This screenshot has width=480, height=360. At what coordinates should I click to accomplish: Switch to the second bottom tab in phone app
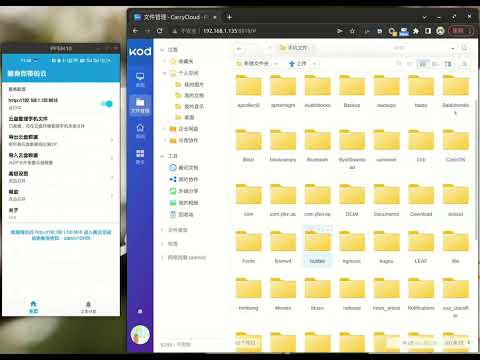[x=88, y=307]
